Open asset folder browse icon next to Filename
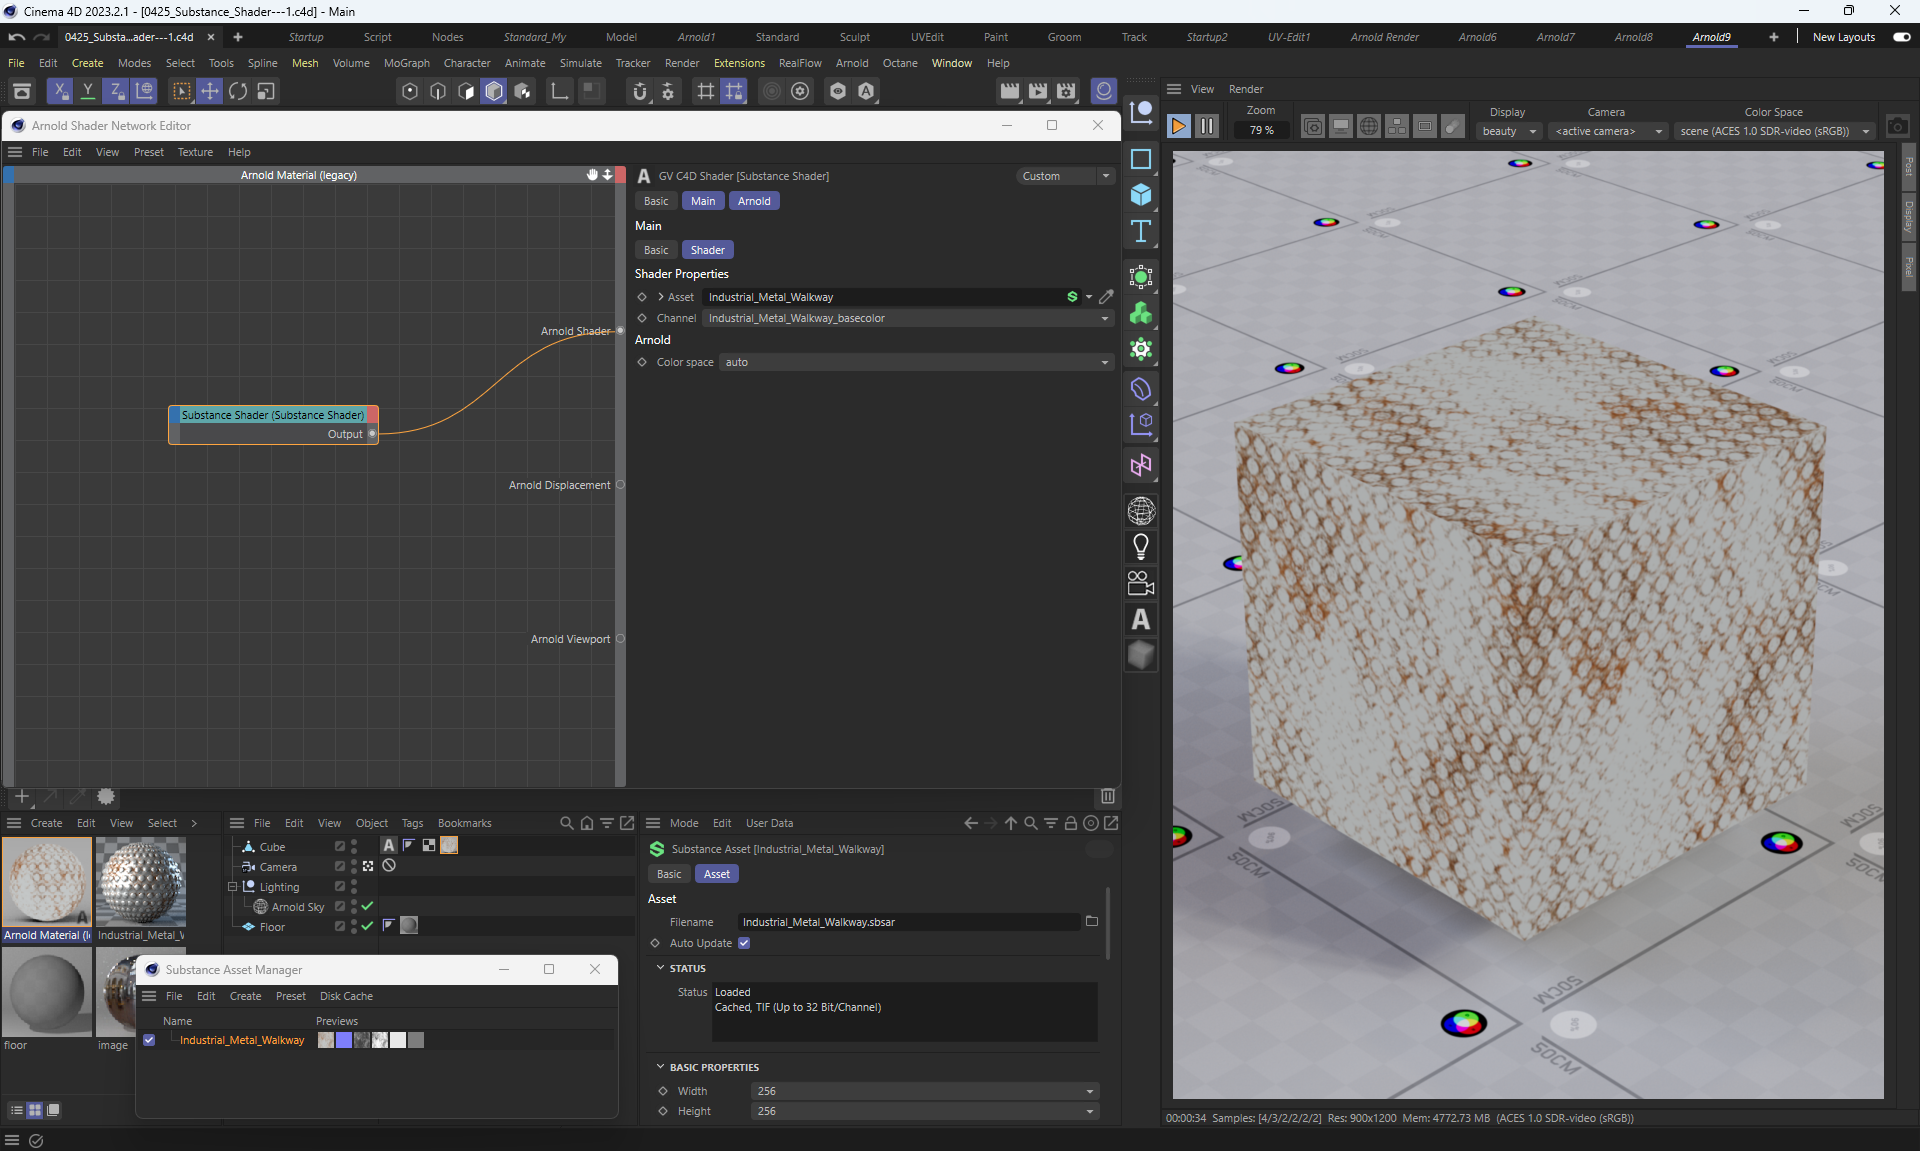Viewport: 1920px width, 1151px height. point(1092,921)
